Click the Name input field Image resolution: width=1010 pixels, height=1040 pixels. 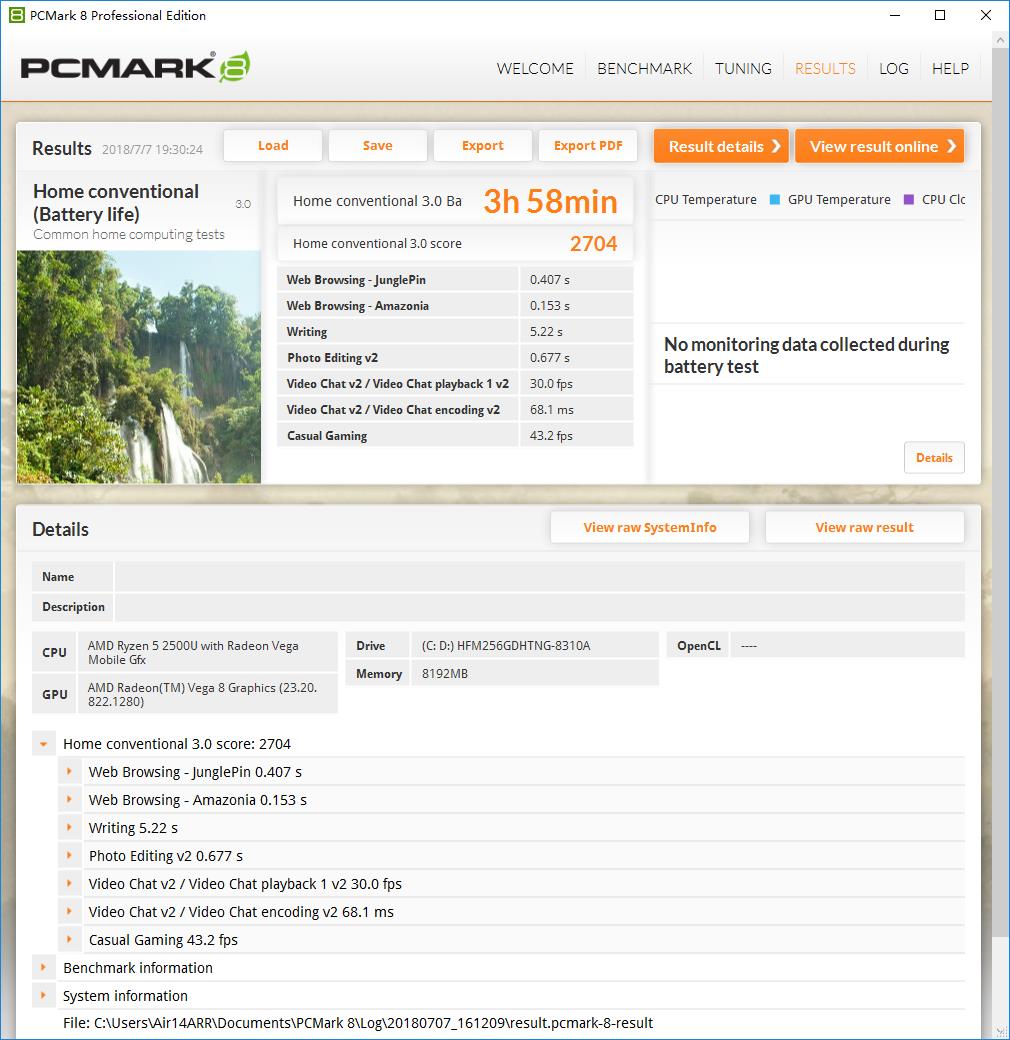coord(539,577)
